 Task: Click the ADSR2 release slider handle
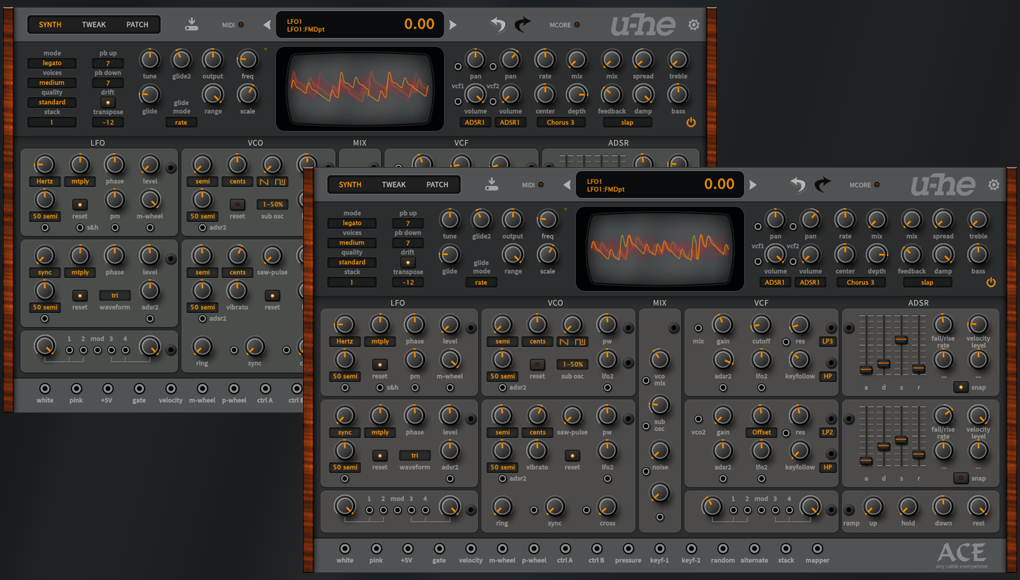(x=919, y=455)
